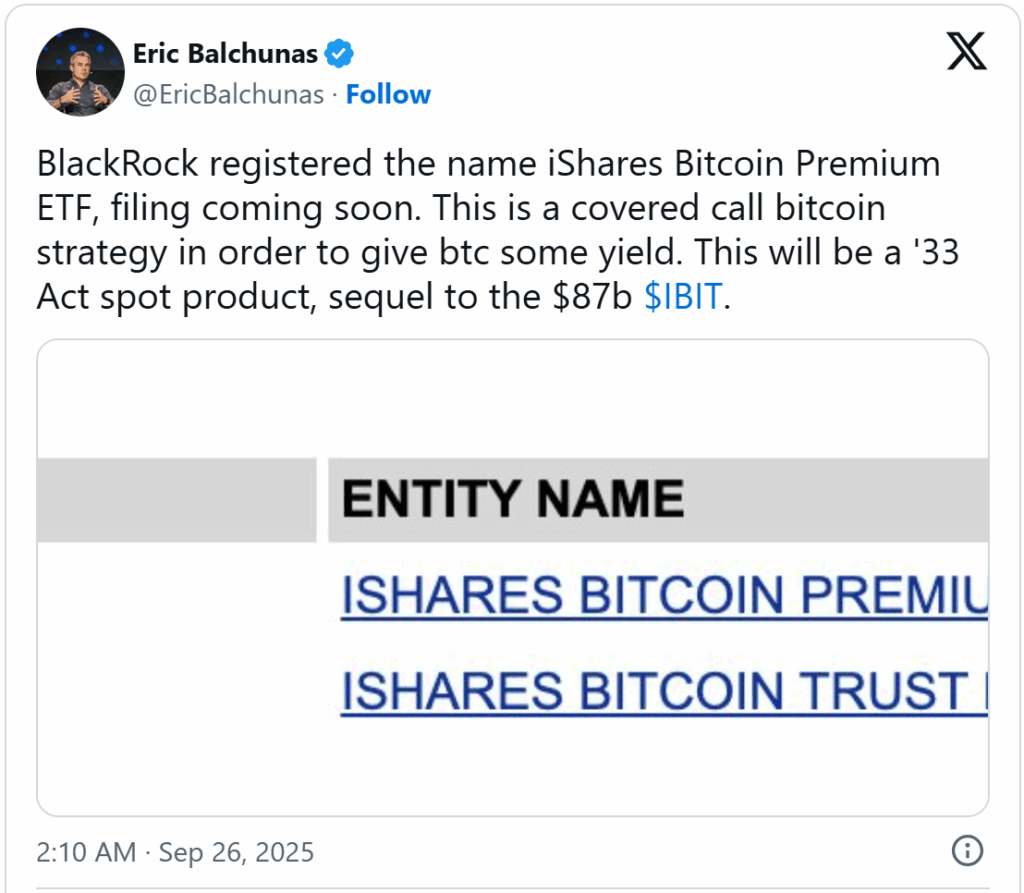Screen dimensions: 1024x893
Task: Open the info icon beside the timestamp
Action: pyautogui.click(x=965, y=851)
